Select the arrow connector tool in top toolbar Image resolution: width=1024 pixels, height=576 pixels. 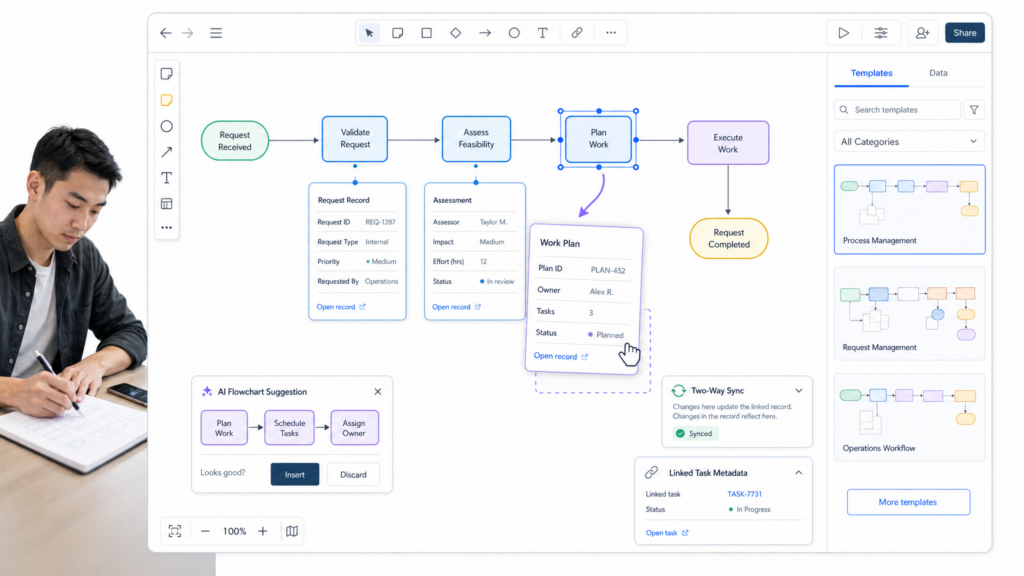[485, 33]
